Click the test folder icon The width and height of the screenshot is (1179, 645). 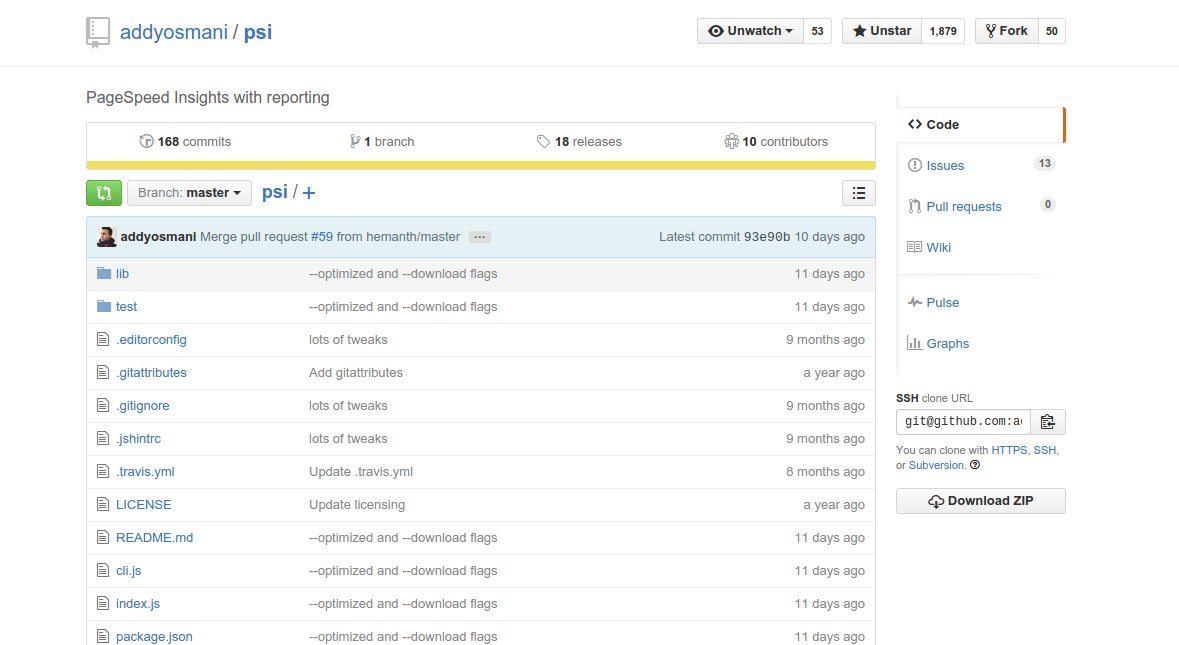104,307
